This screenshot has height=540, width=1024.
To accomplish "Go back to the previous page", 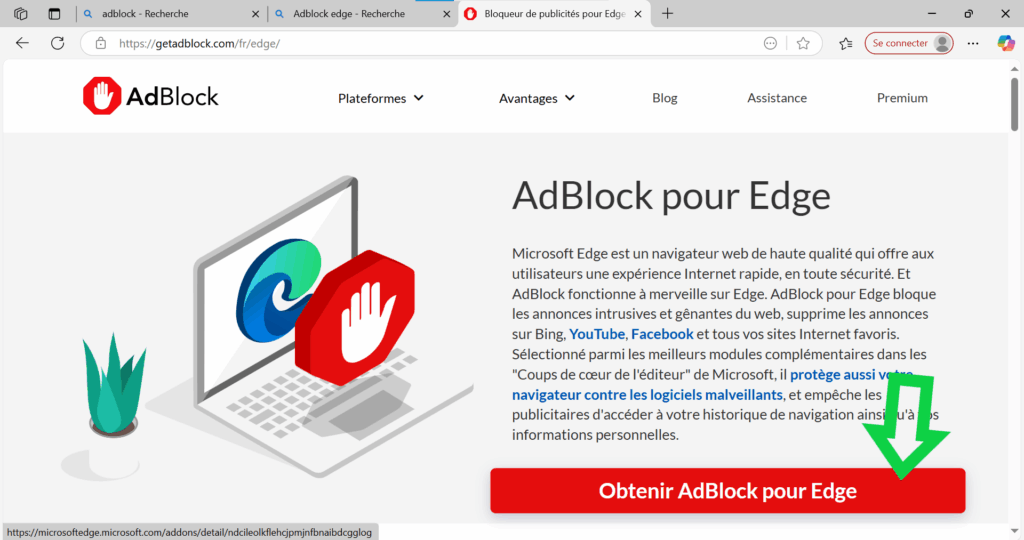I will pos(23,43).
